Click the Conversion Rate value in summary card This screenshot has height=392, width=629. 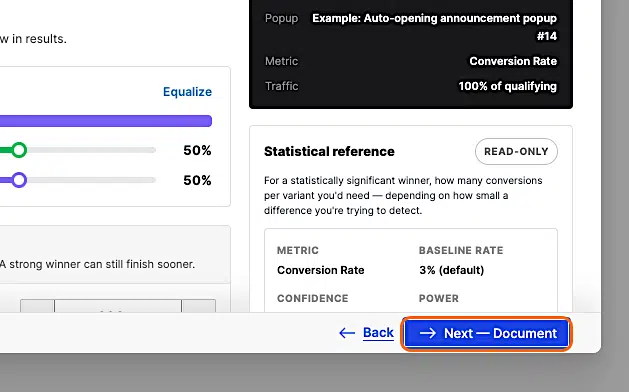513,61
